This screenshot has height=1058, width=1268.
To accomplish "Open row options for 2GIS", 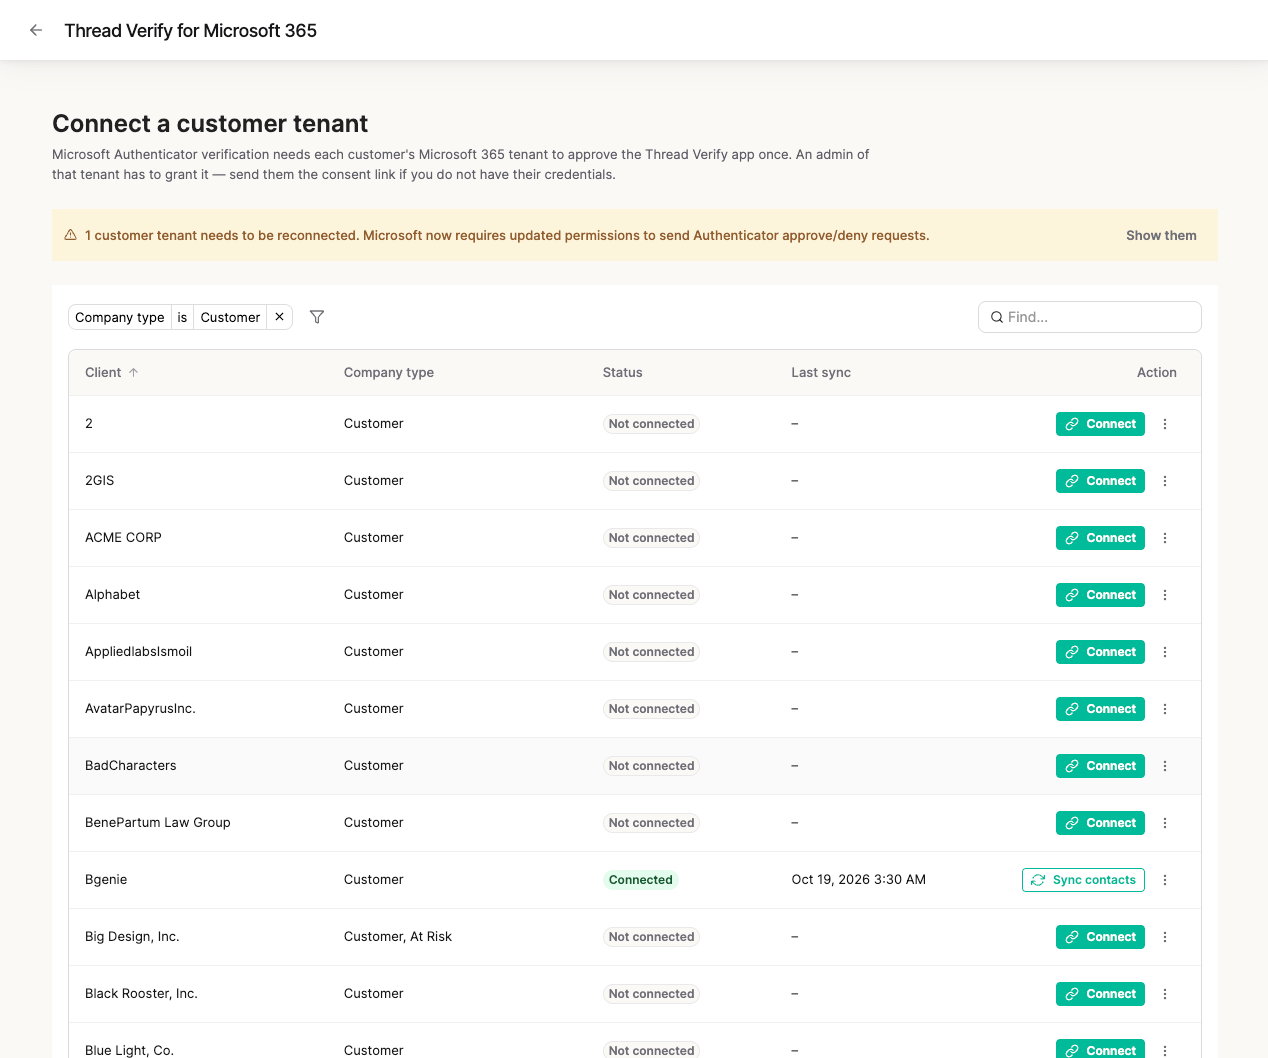I will (1165, 481).
